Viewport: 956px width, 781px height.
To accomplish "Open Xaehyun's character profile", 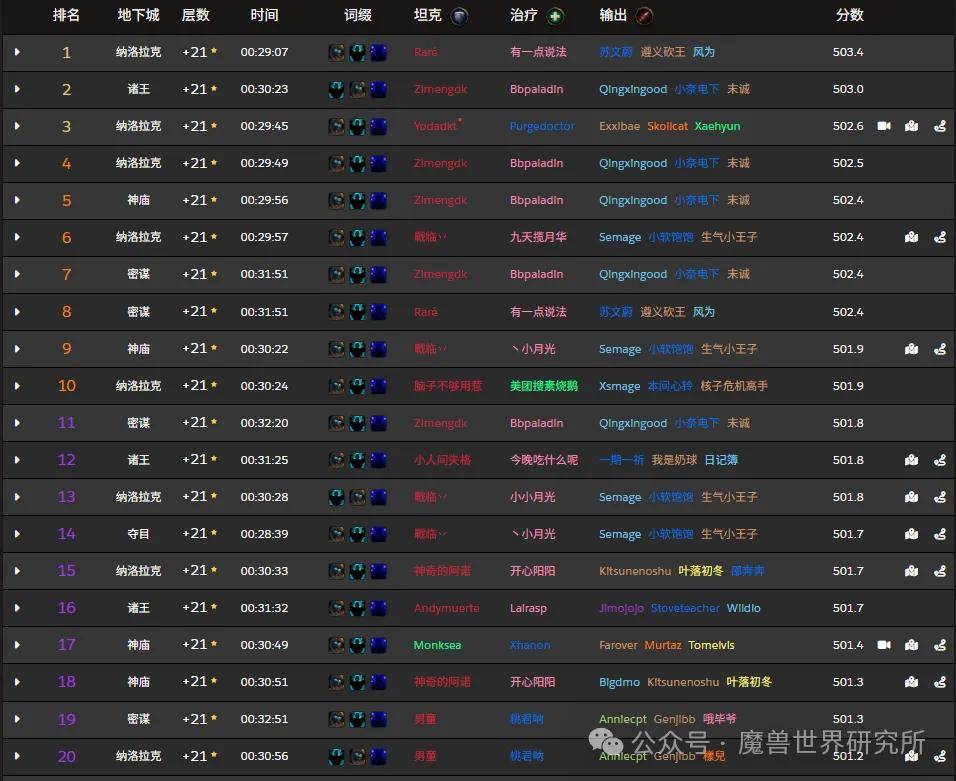I will 718,126.
